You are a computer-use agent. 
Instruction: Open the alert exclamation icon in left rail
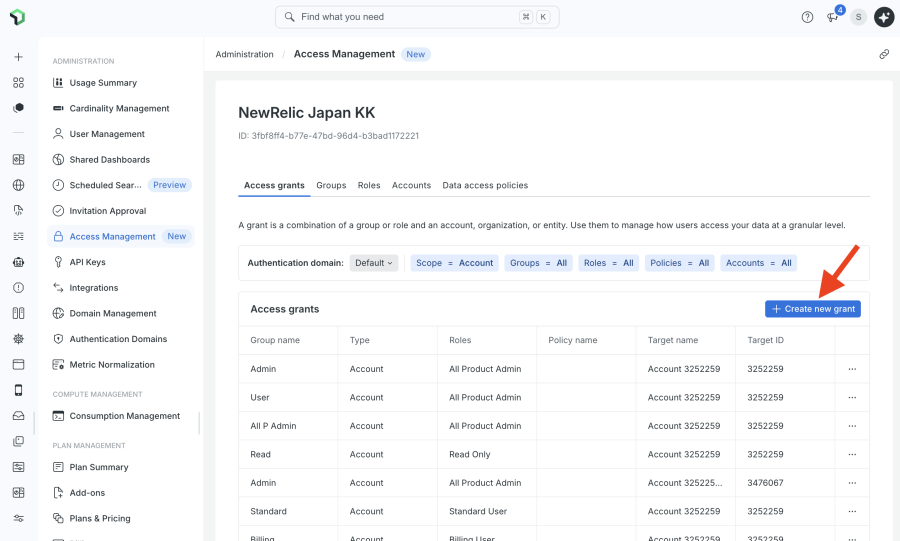tap(18, 287)
